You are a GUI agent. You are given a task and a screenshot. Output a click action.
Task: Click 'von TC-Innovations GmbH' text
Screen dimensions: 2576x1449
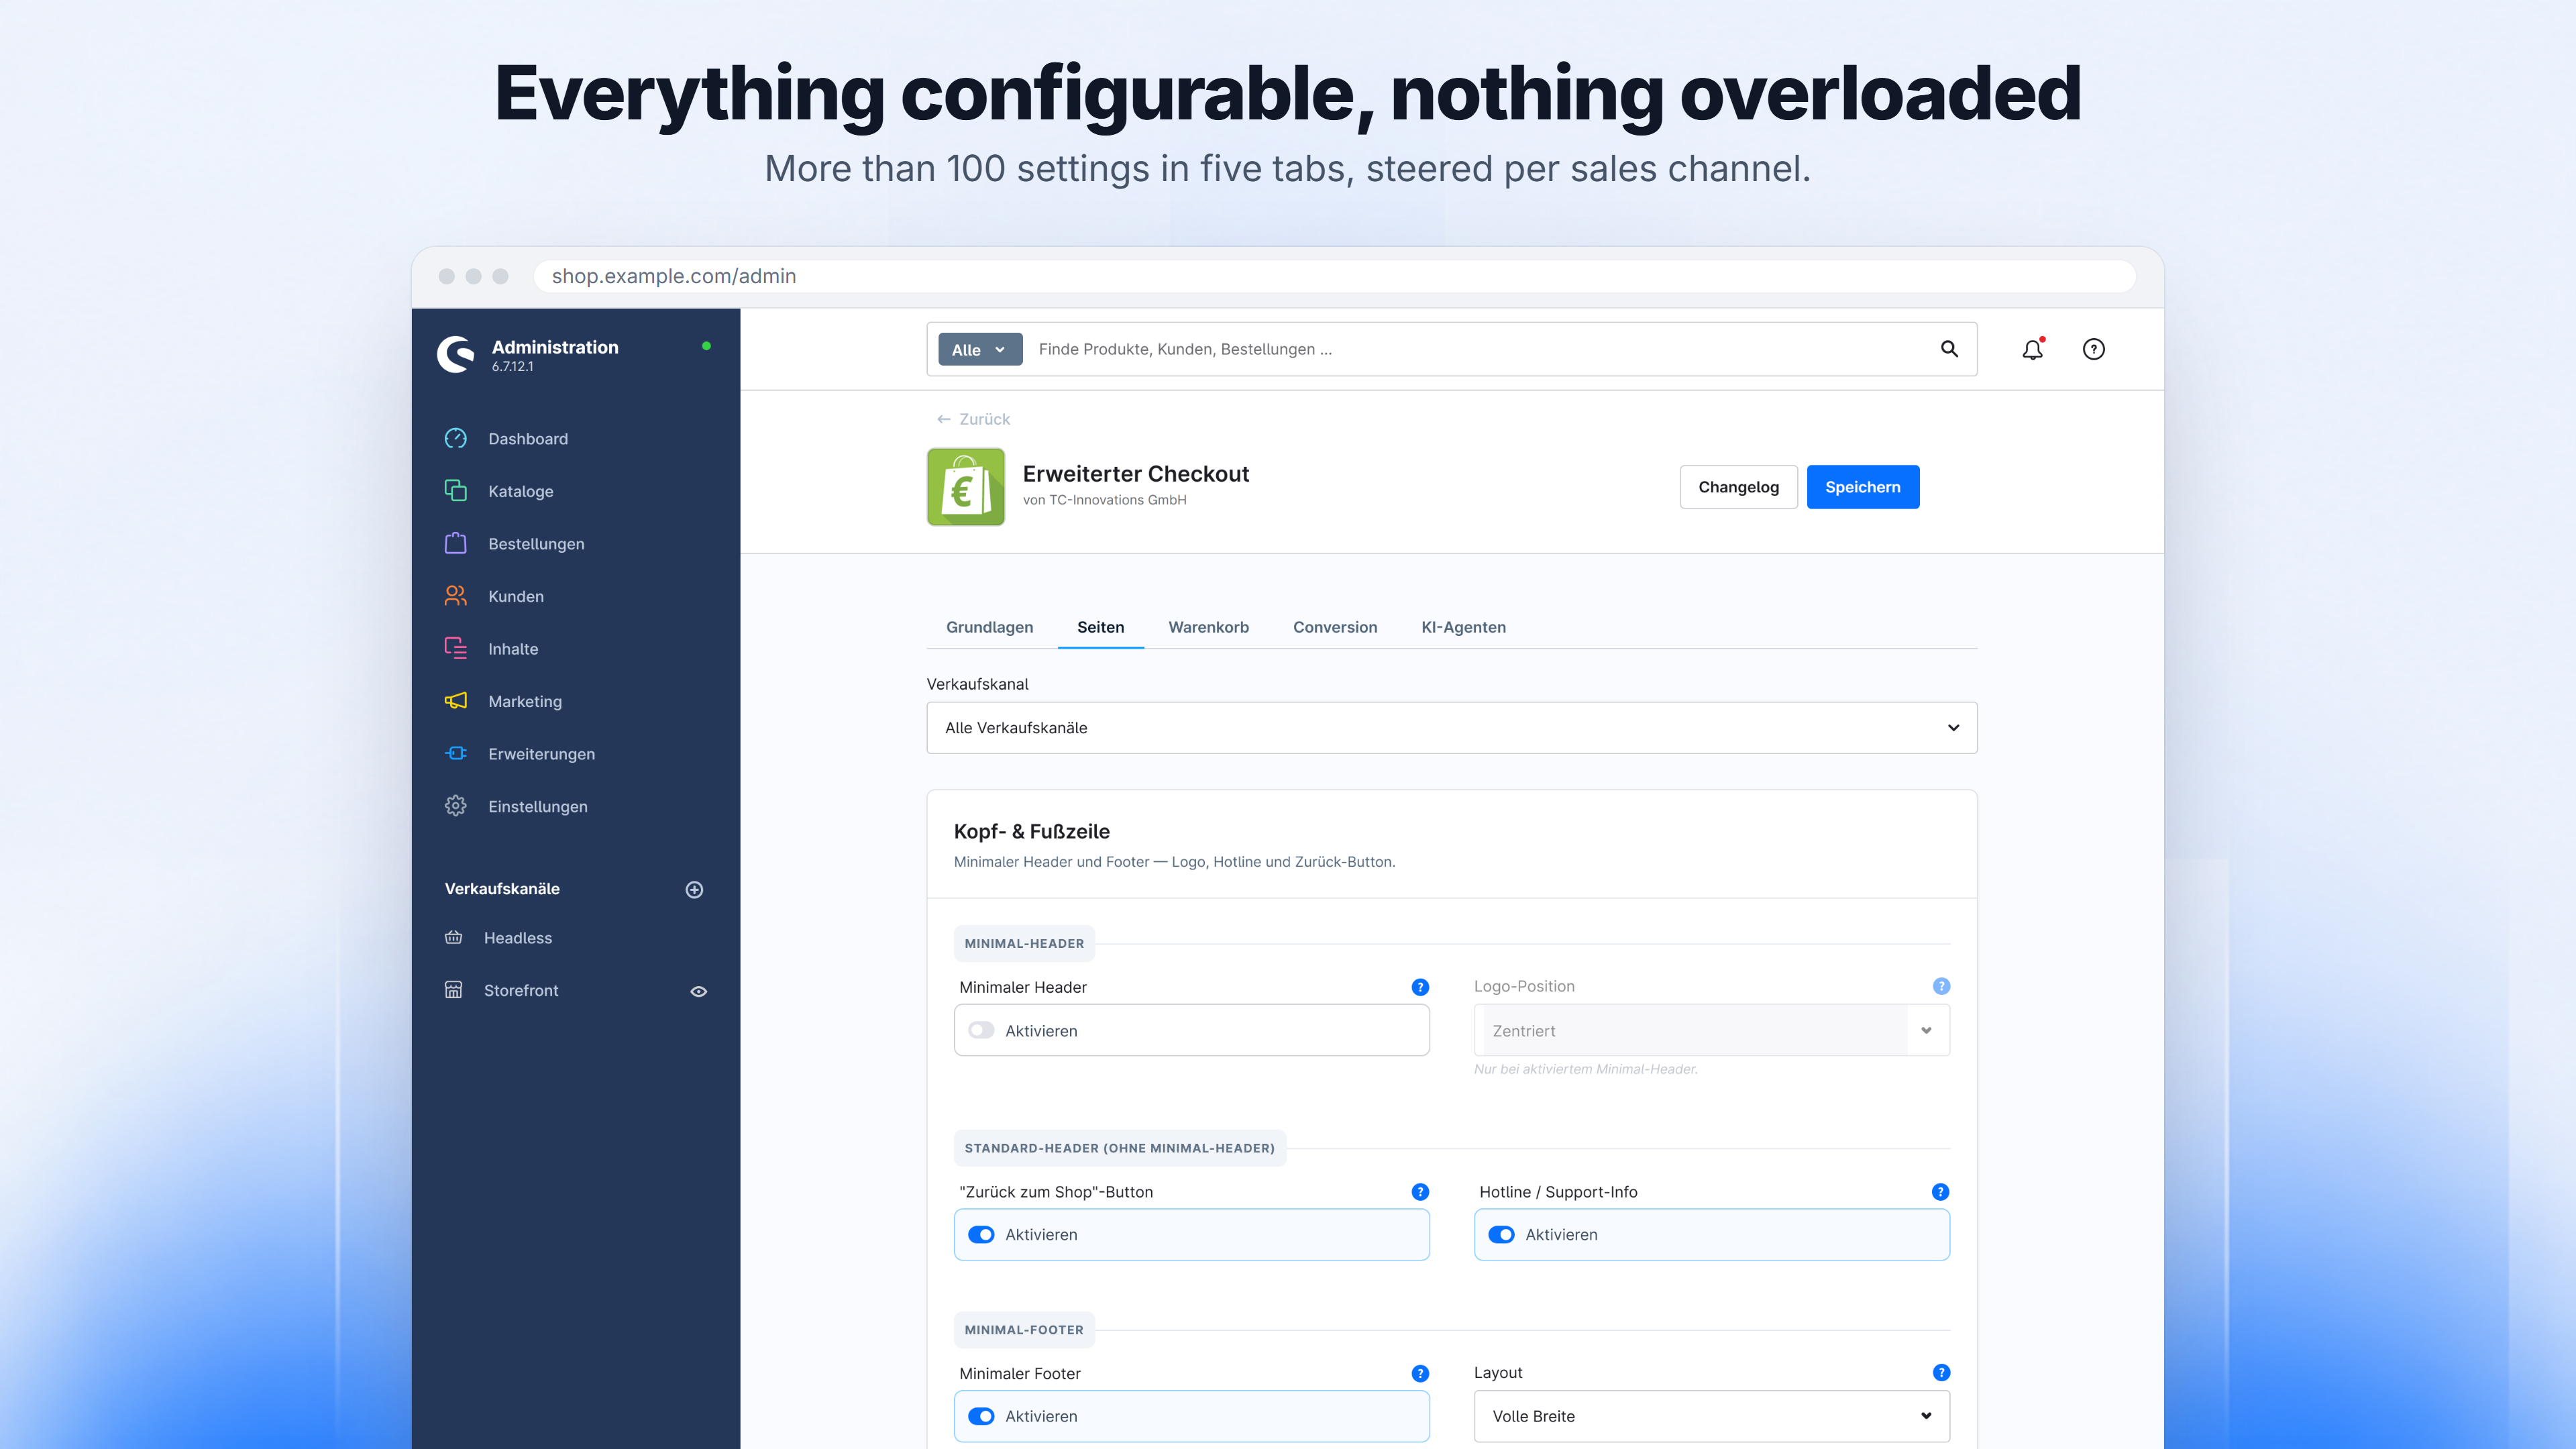(x=1104, y=500)
